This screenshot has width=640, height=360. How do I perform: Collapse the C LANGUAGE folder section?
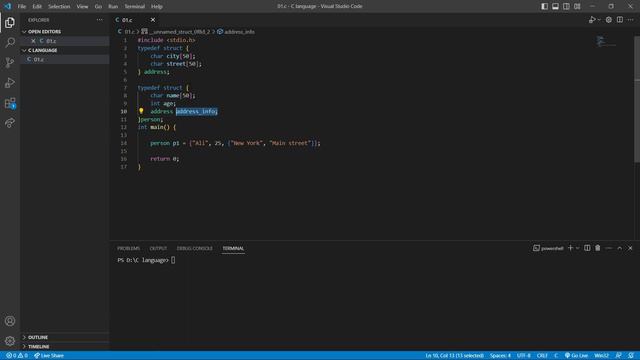click(x=65, y=50)
